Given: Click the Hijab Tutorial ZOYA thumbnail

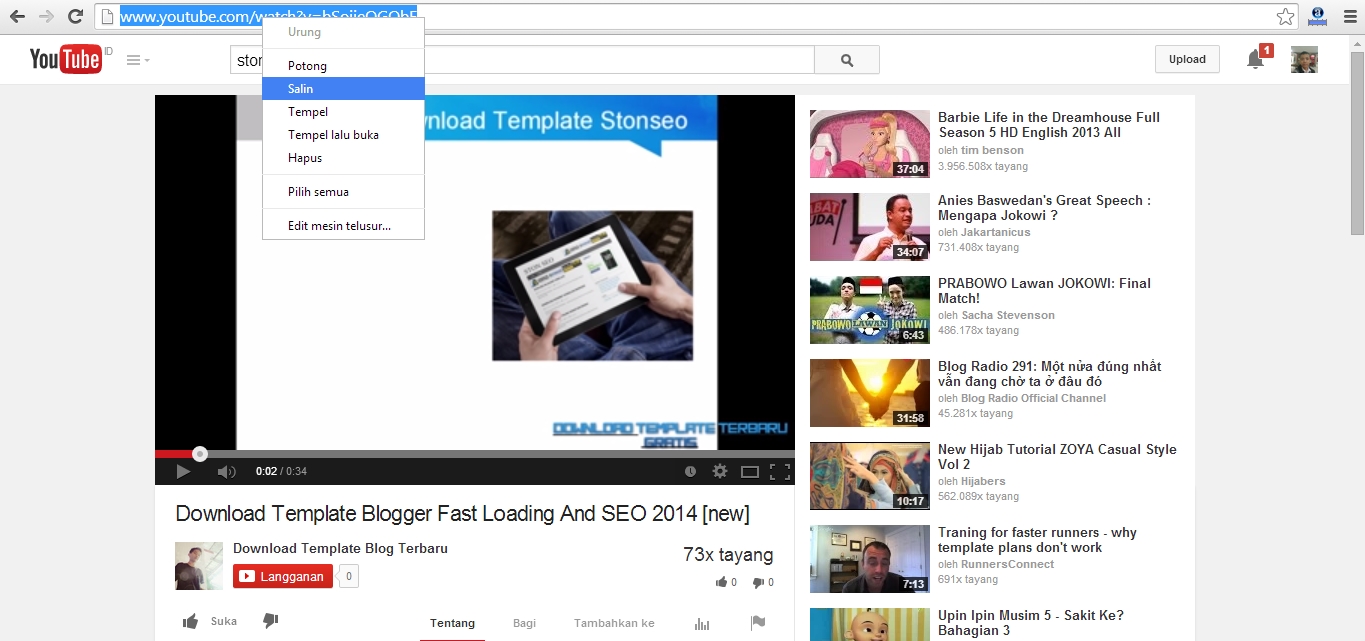Looking at the screenshot, I should (870, 476).
